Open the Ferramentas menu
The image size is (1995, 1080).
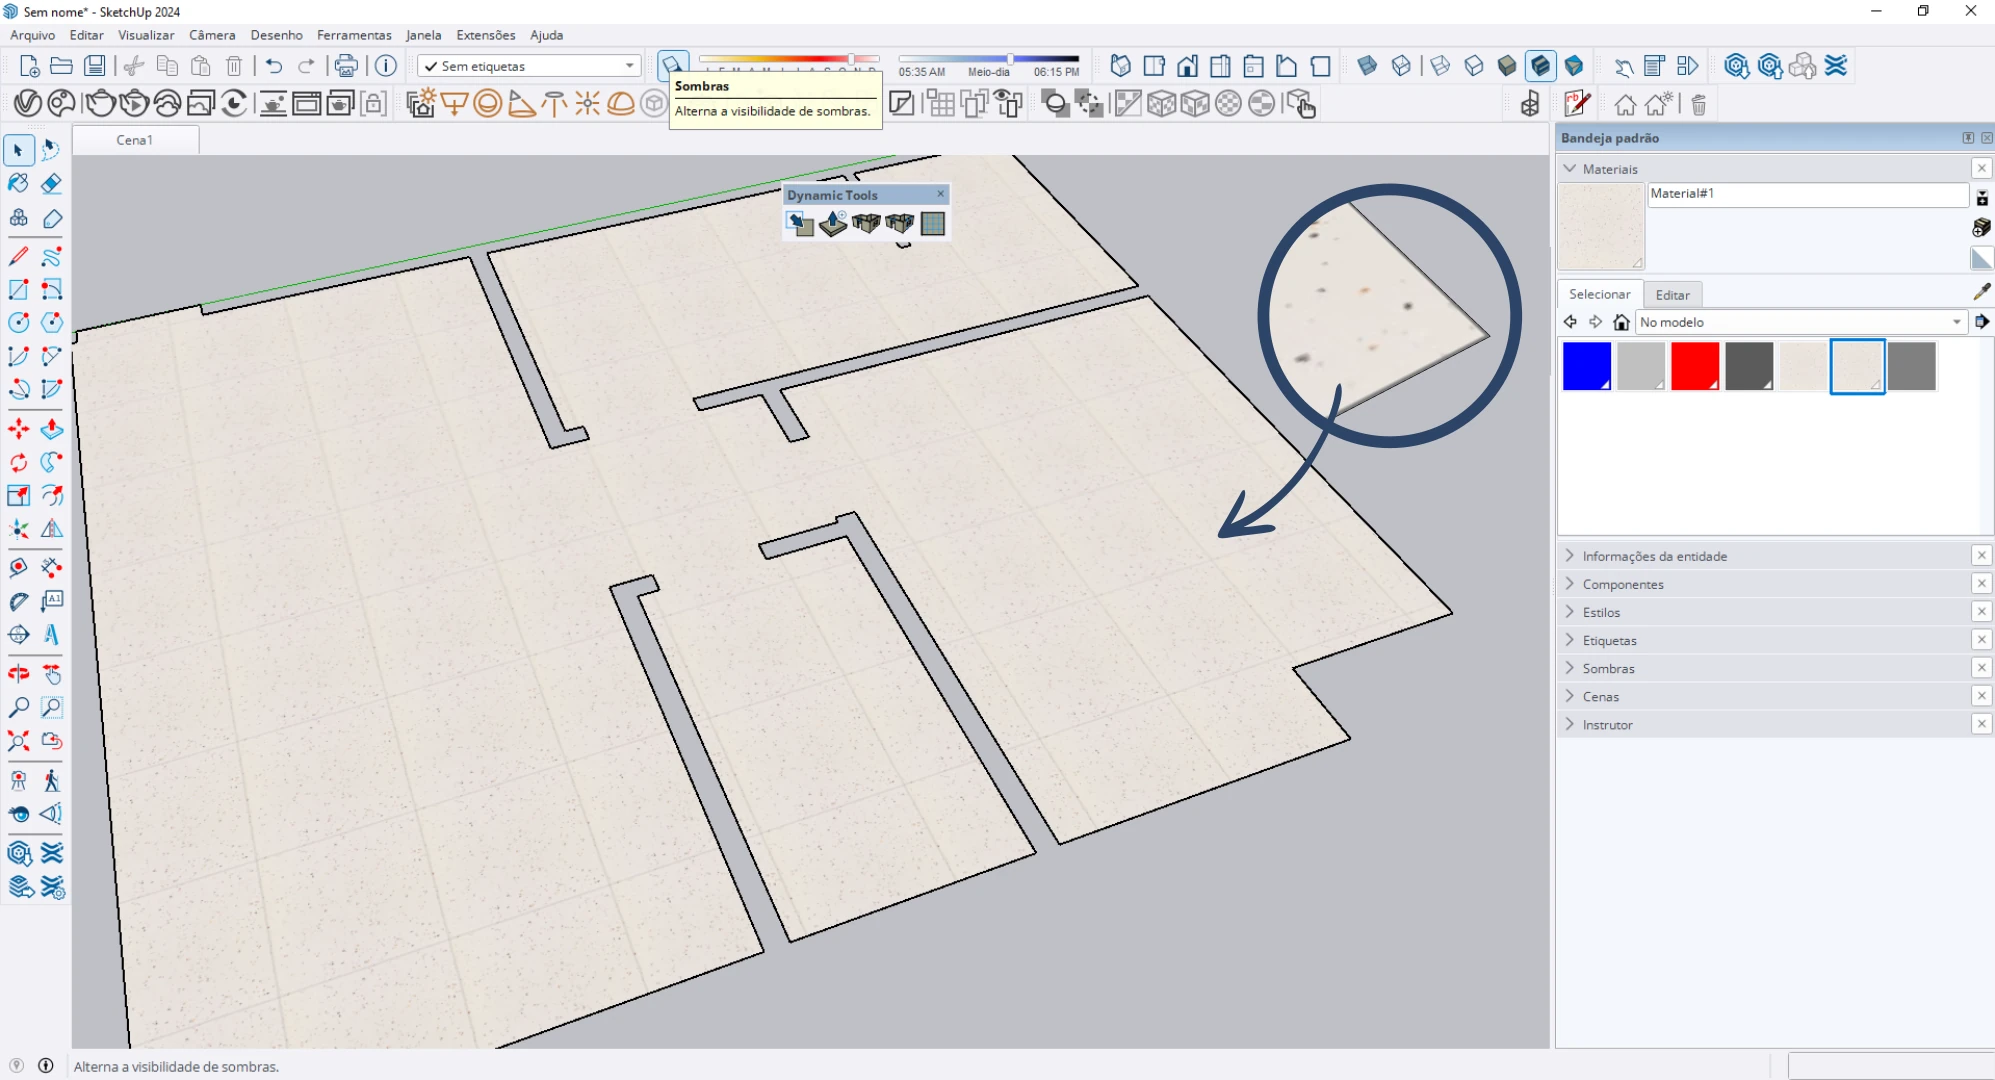point(354,35)
